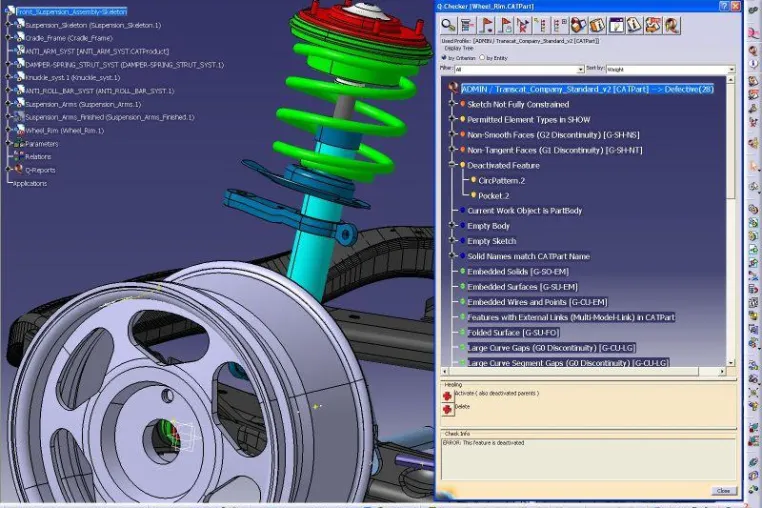This screenshot has width=762, height=508.
Task: Click the window with lightbulb icon
Action: (x=616, y=25)
